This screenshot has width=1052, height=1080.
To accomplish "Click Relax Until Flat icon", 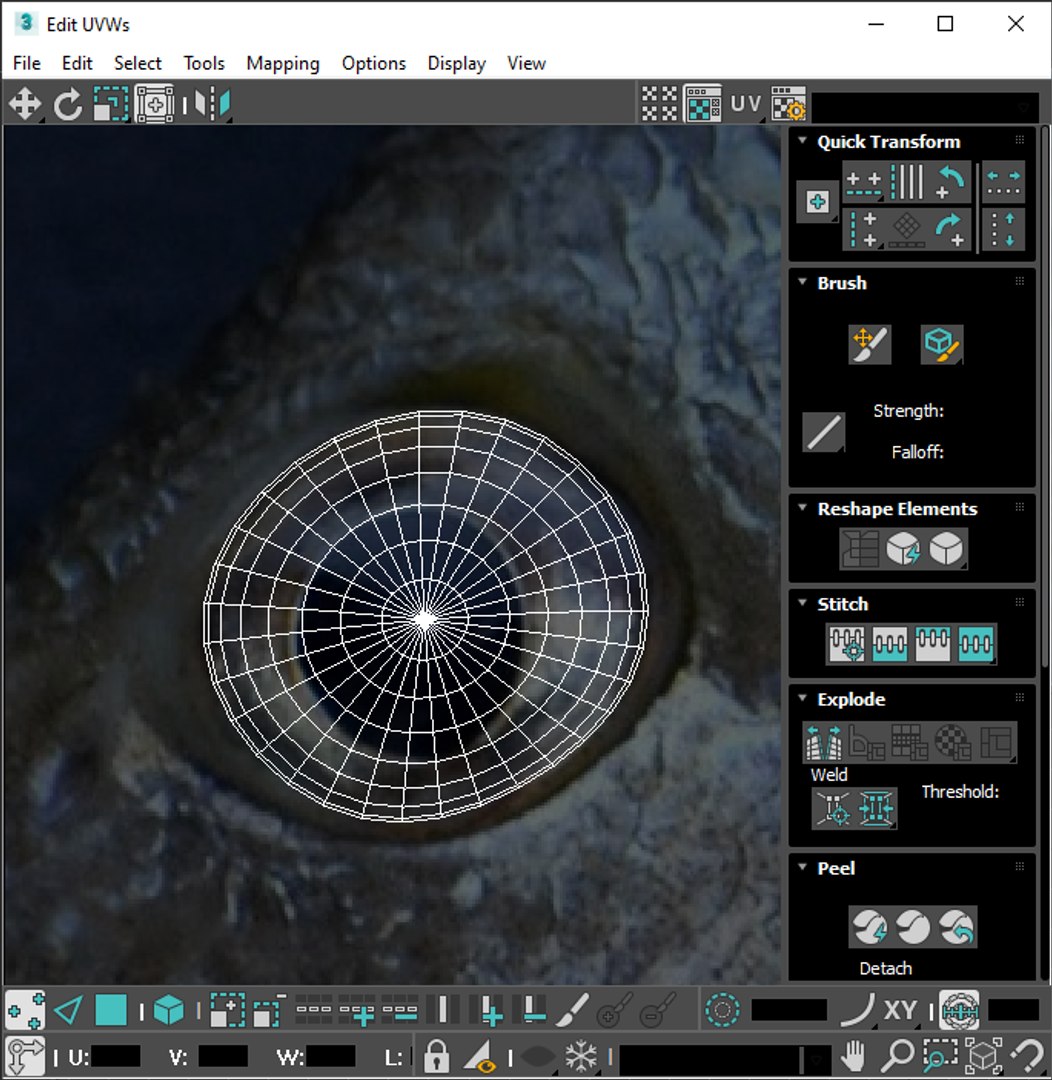I will pyautogui.click(x=903, y=549).
